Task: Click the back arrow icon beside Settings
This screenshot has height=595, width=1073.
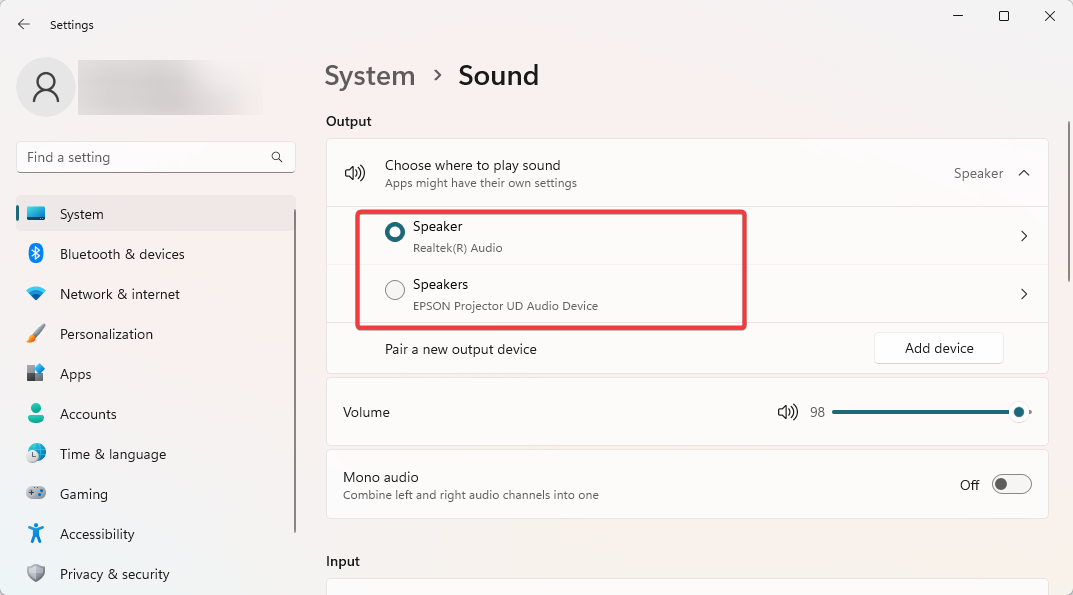Action: 24,24
